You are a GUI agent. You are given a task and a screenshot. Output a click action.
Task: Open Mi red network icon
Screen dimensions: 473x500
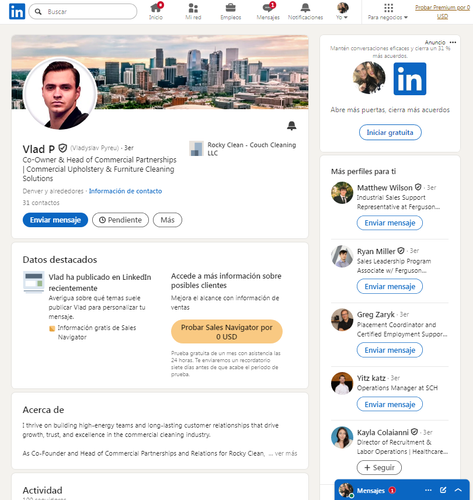pyautogui.click(x=193, y=11)
